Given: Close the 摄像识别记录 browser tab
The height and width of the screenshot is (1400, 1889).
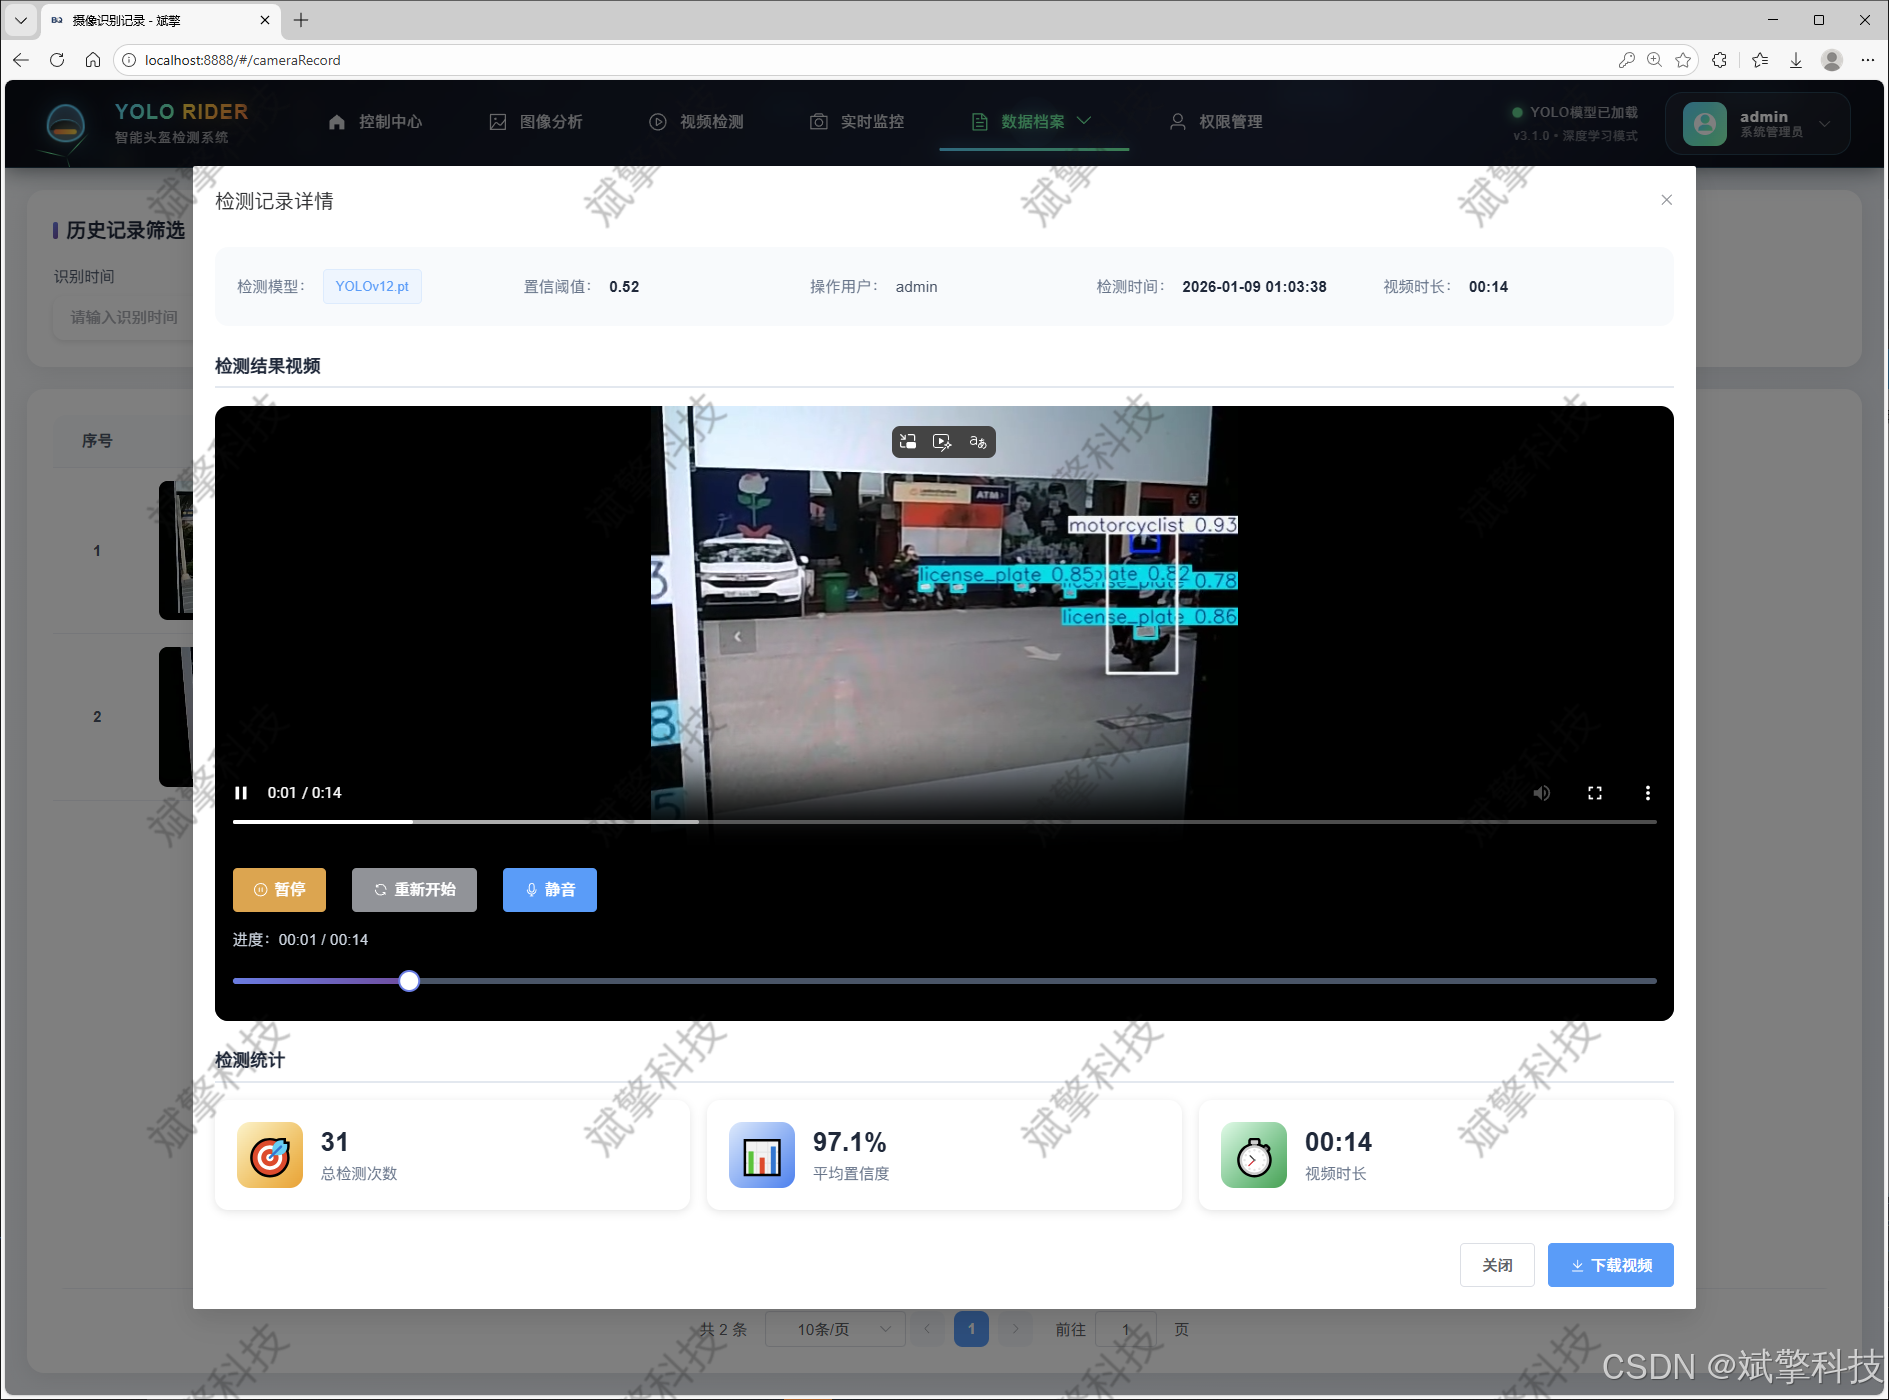Looking at the screenshot, I should (x=265, y=20).
